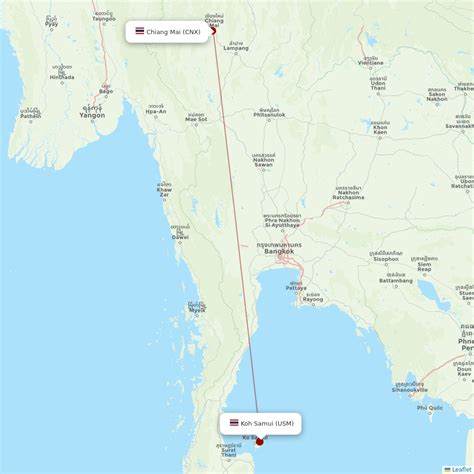Click the Yangon city label
This screenshot has width=474, height=474.
click(x=92, y=115)
